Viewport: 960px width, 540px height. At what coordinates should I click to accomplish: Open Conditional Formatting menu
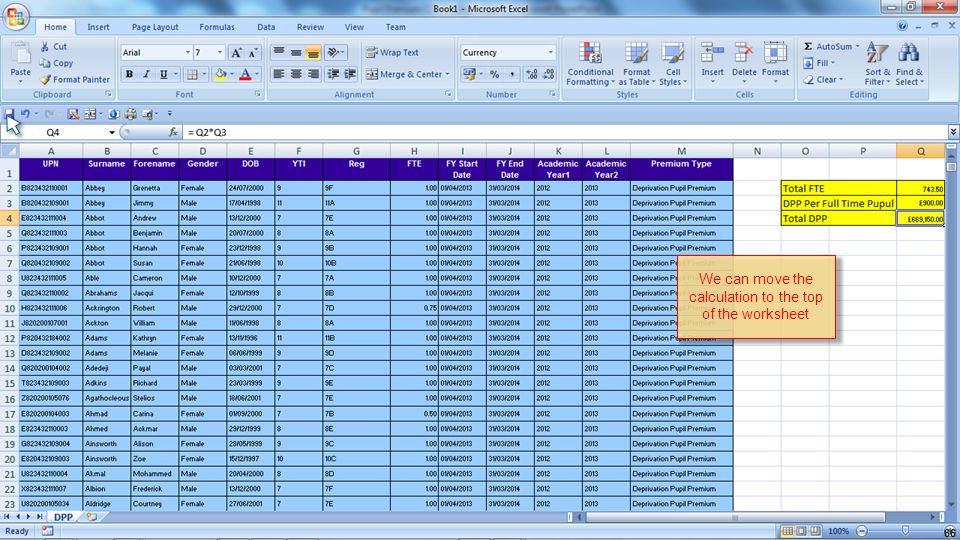(590, 64)
